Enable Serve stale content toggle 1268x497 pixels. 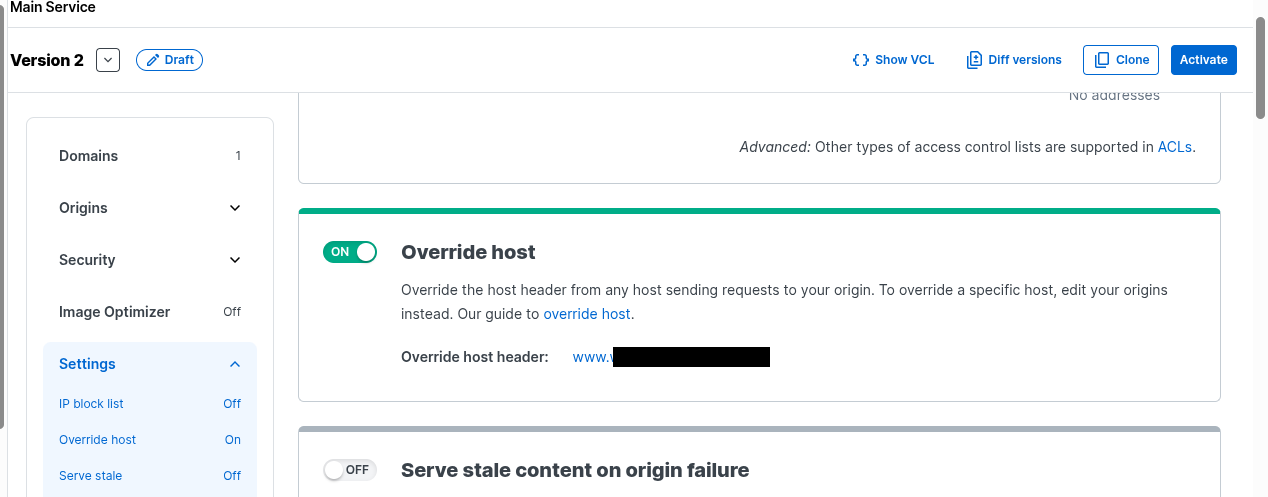point(350,470)
